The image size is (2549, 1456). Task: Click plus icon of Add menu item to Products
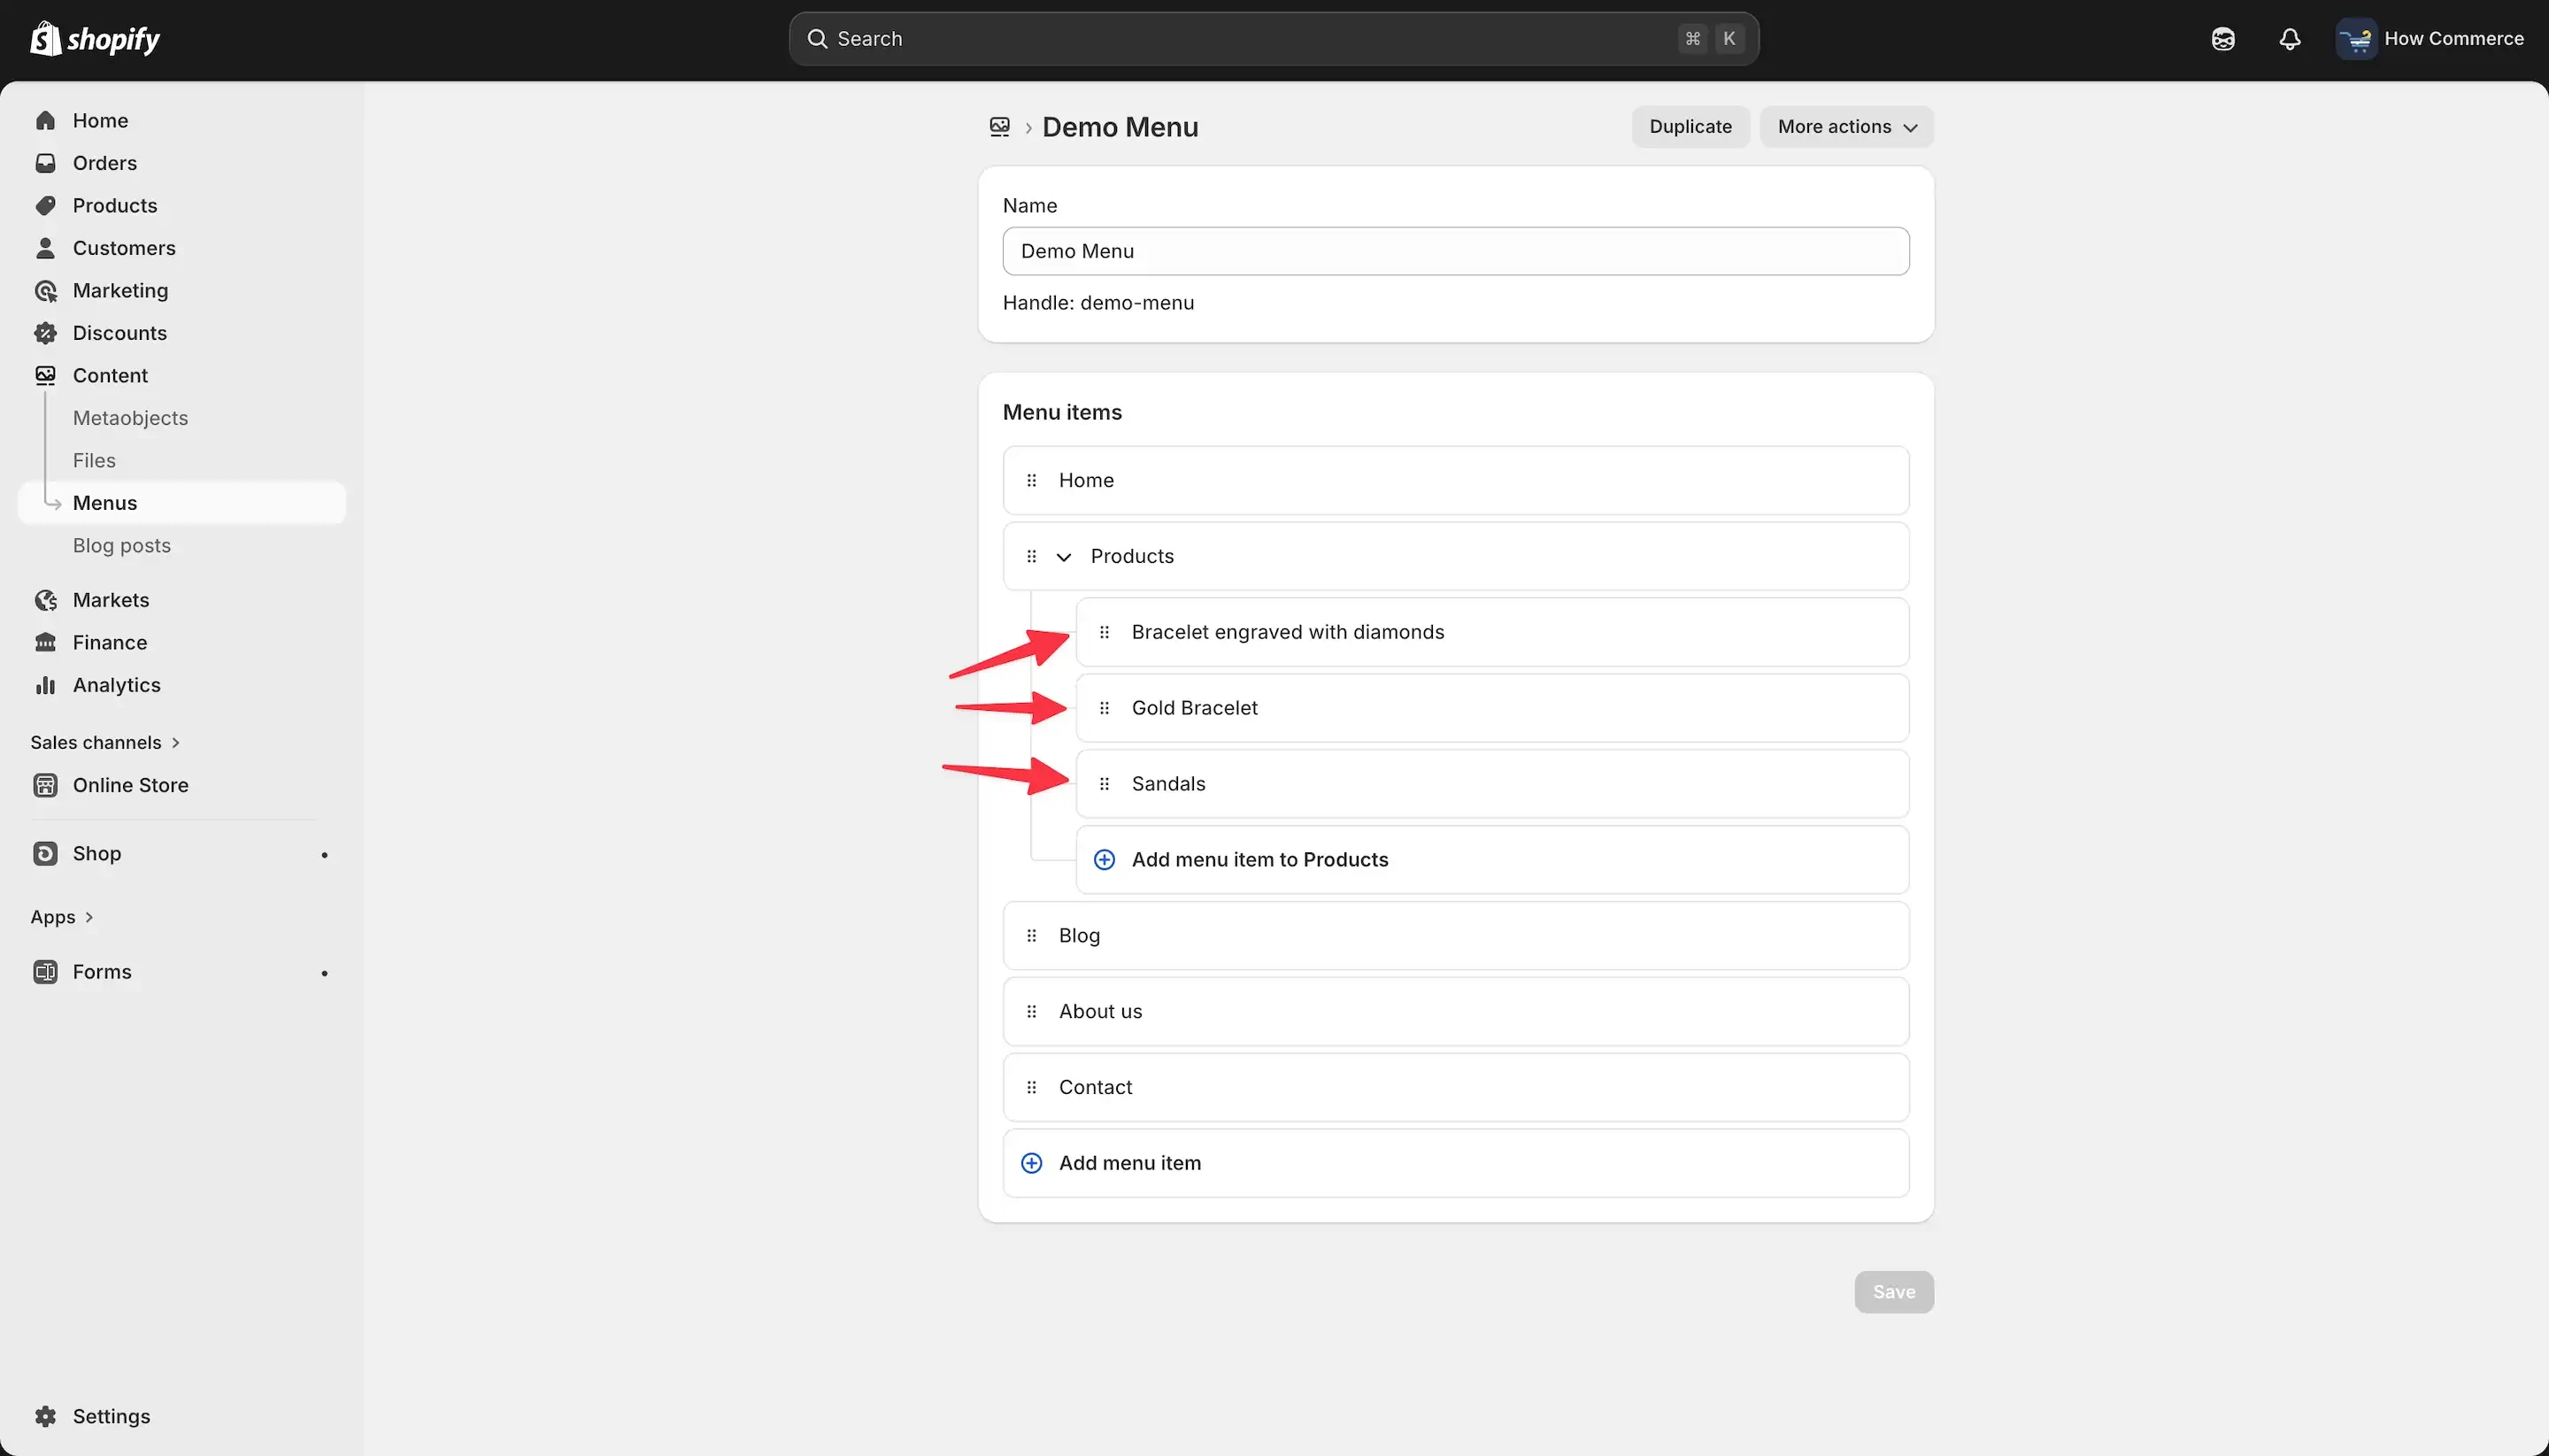[x=1104, y=860]
